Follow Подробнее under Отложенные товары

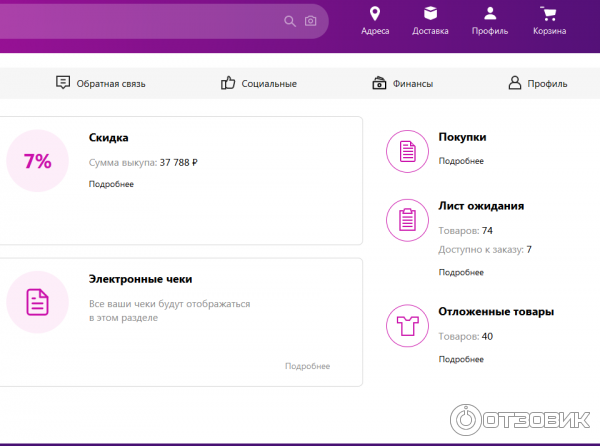pos(461,358)
